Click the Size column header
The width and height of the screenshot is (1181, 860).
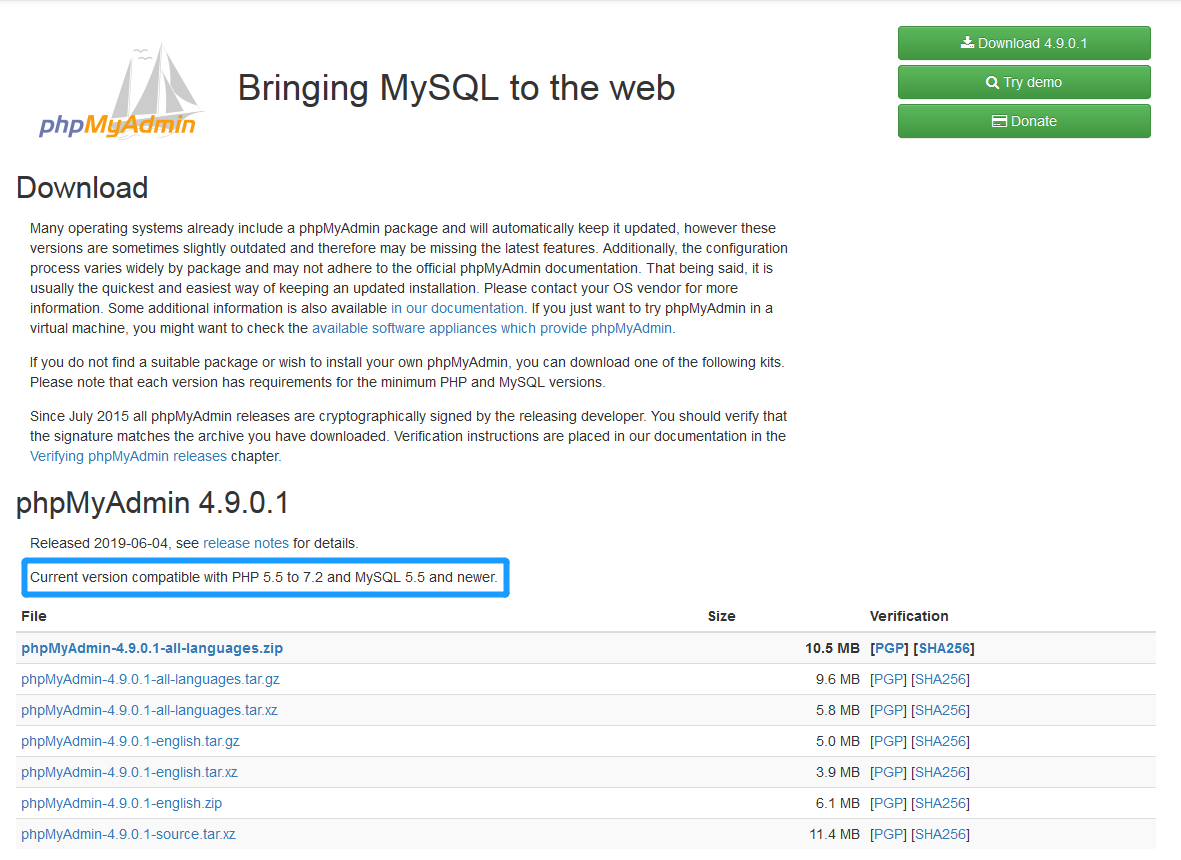pyautogui.click(x=722, y=616)
